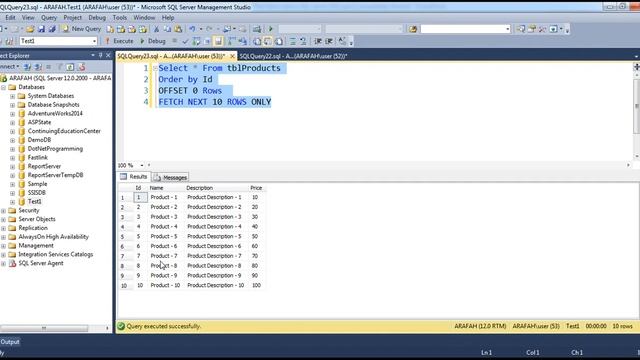Viewport: 640px width, 360px height.
Task: Expand the Management folder node
Action: [x=3, y=246]
